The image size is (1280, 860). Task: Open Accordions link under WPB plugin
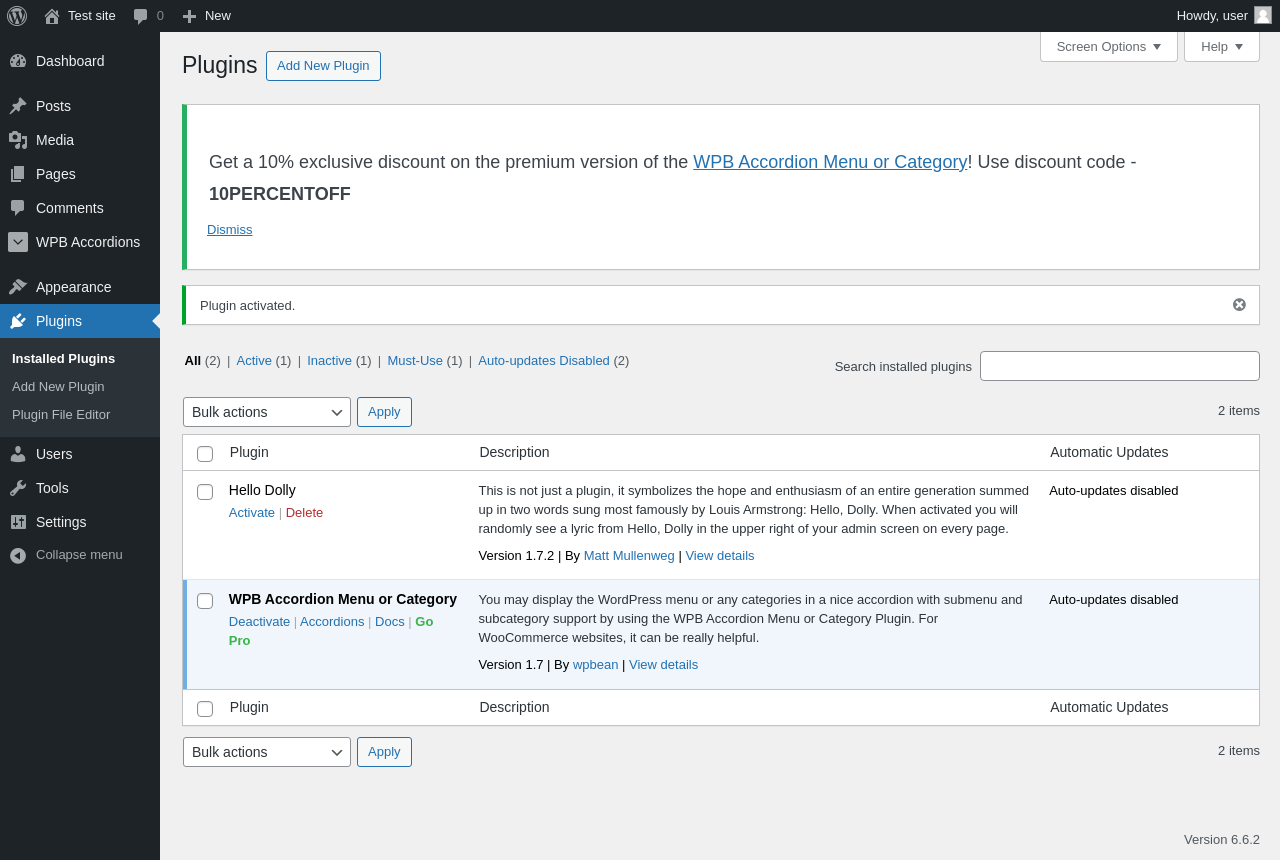pos(332,622)
